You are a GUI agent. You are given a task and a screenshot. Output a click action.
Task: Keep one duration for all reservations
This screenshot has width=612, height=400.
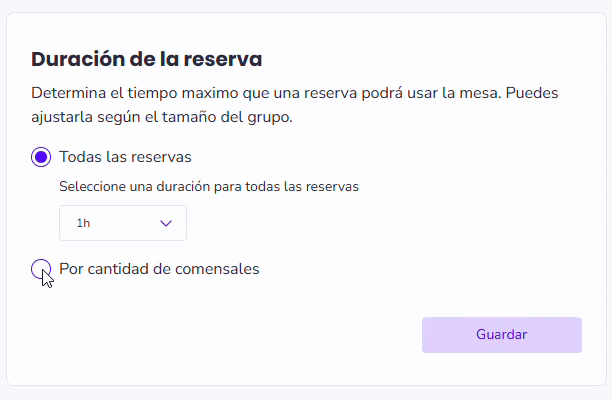(41, 157)
